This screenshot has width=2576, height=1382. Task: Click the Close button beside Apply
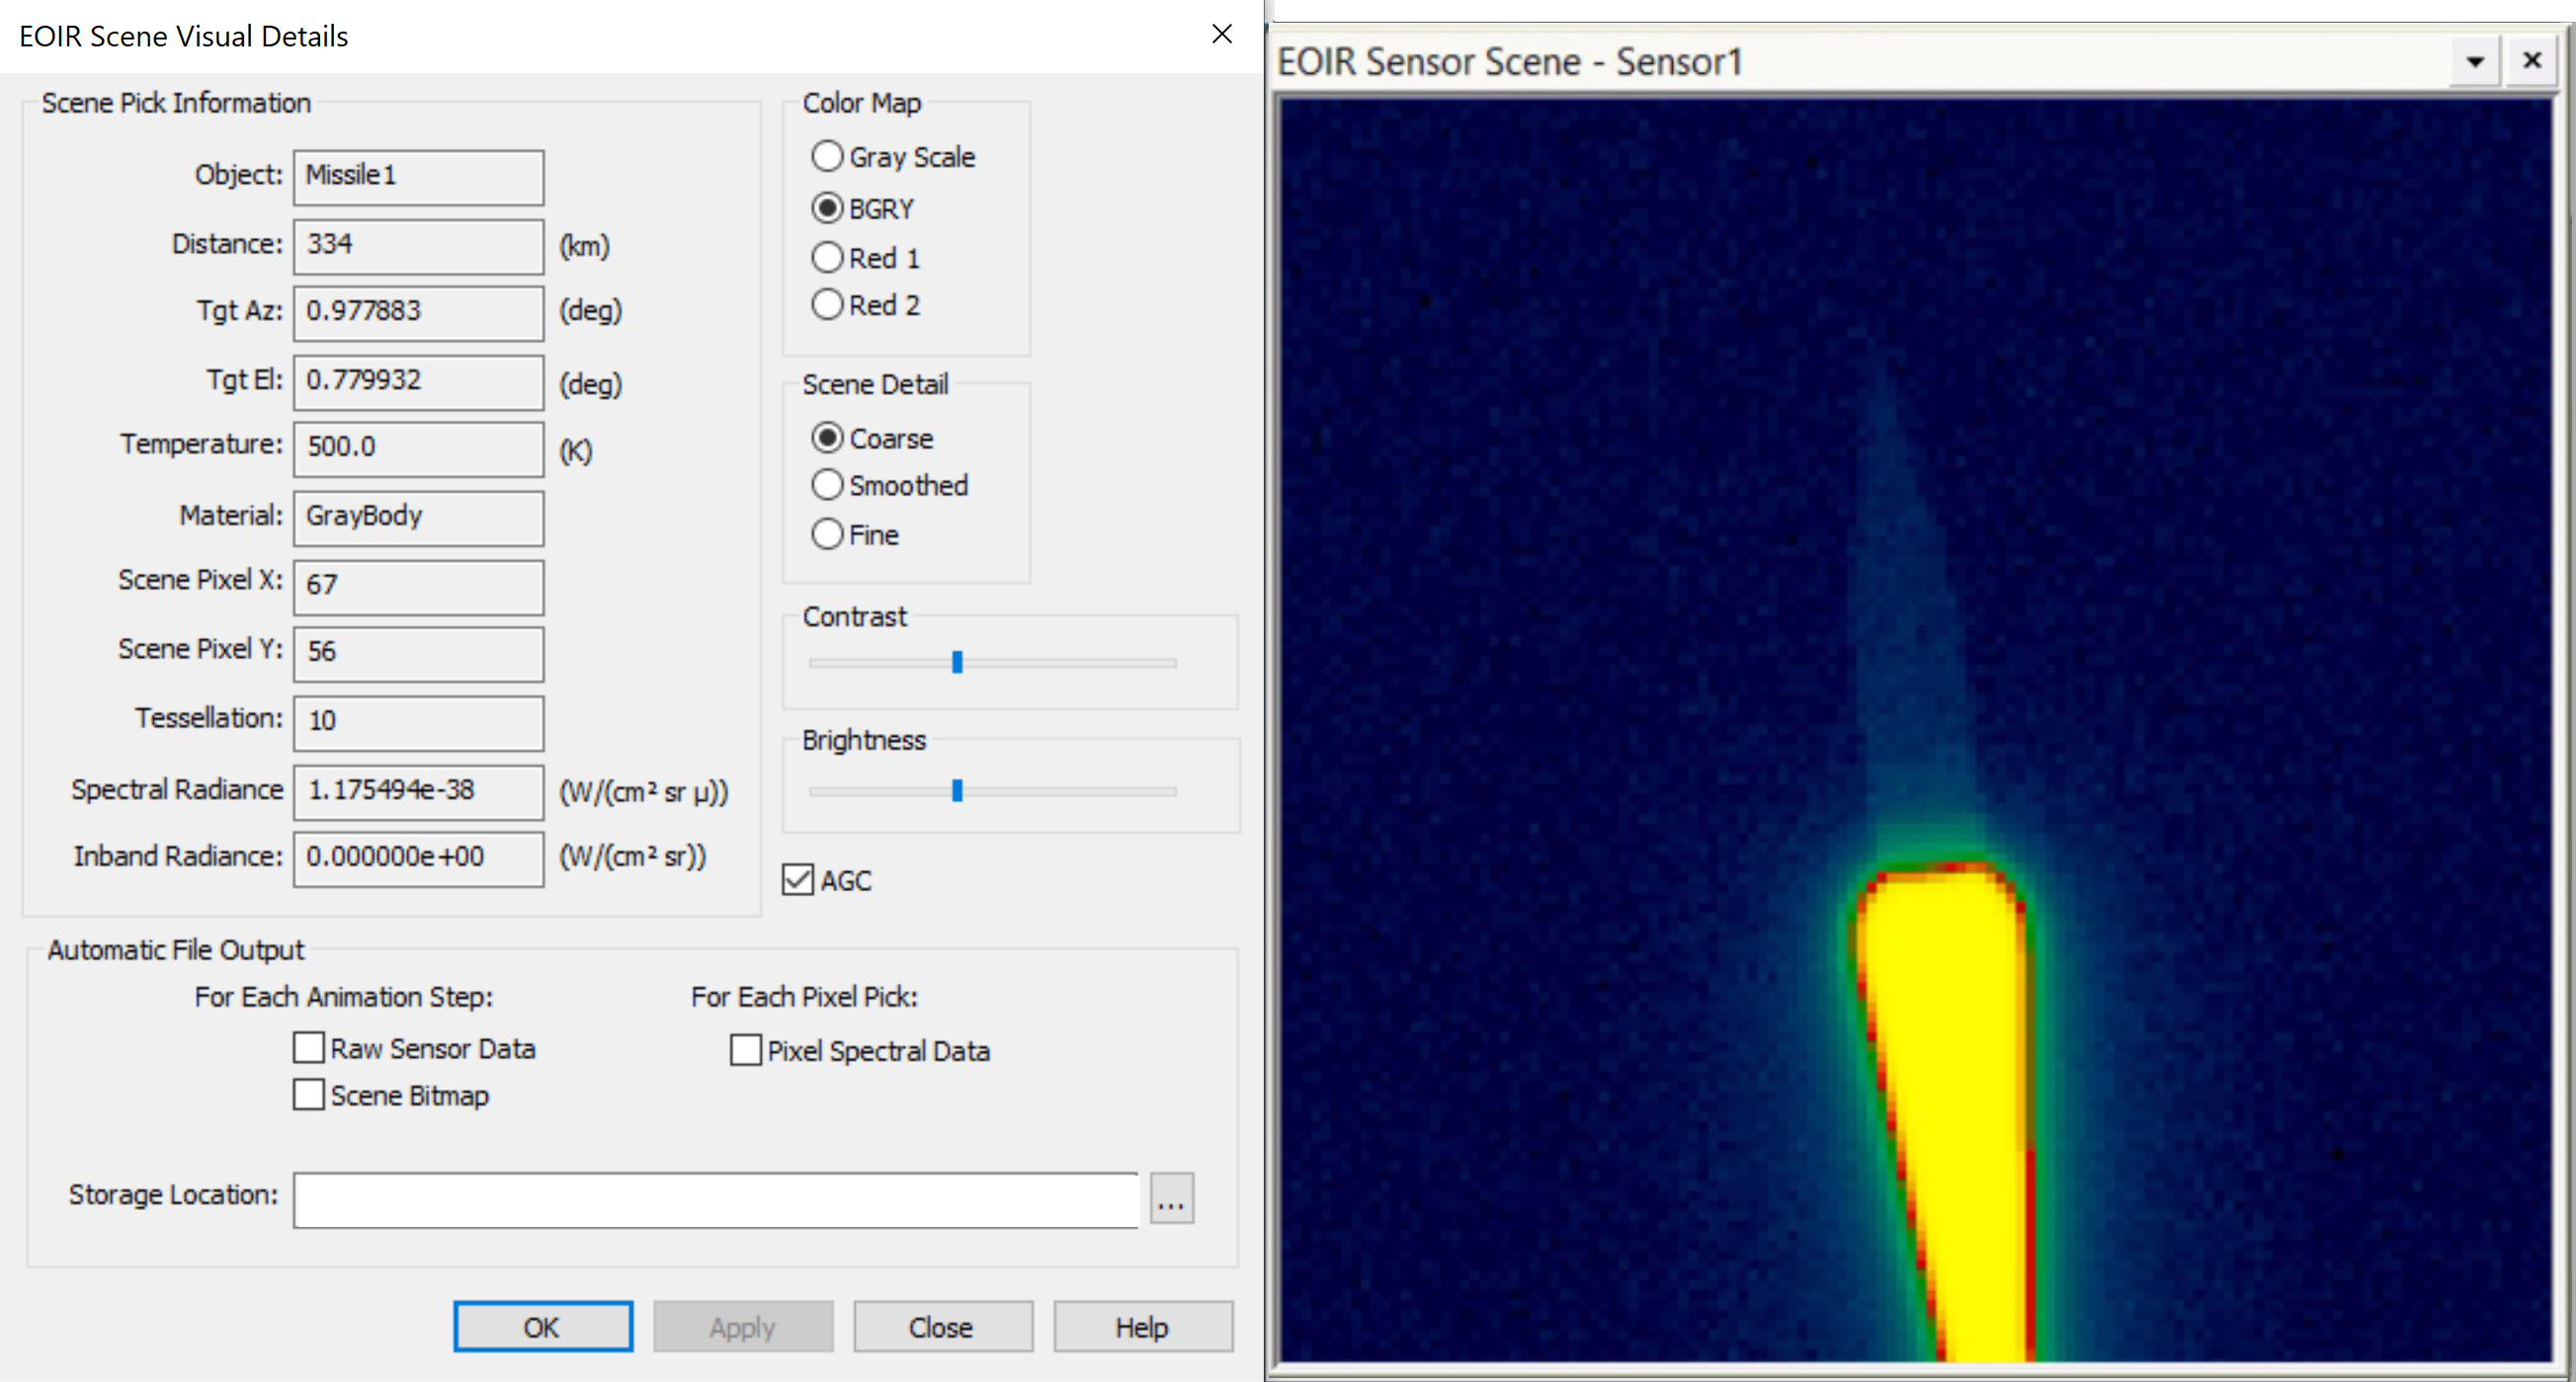click(942, 1327)
